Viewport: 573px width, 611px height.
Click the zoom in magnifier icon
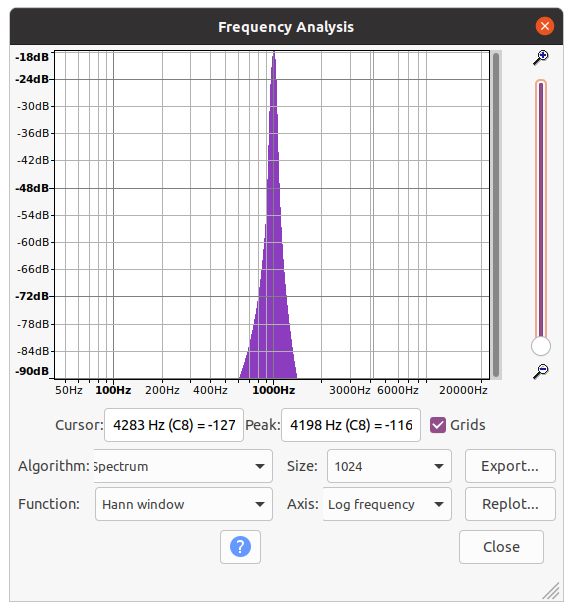(541, 58)
